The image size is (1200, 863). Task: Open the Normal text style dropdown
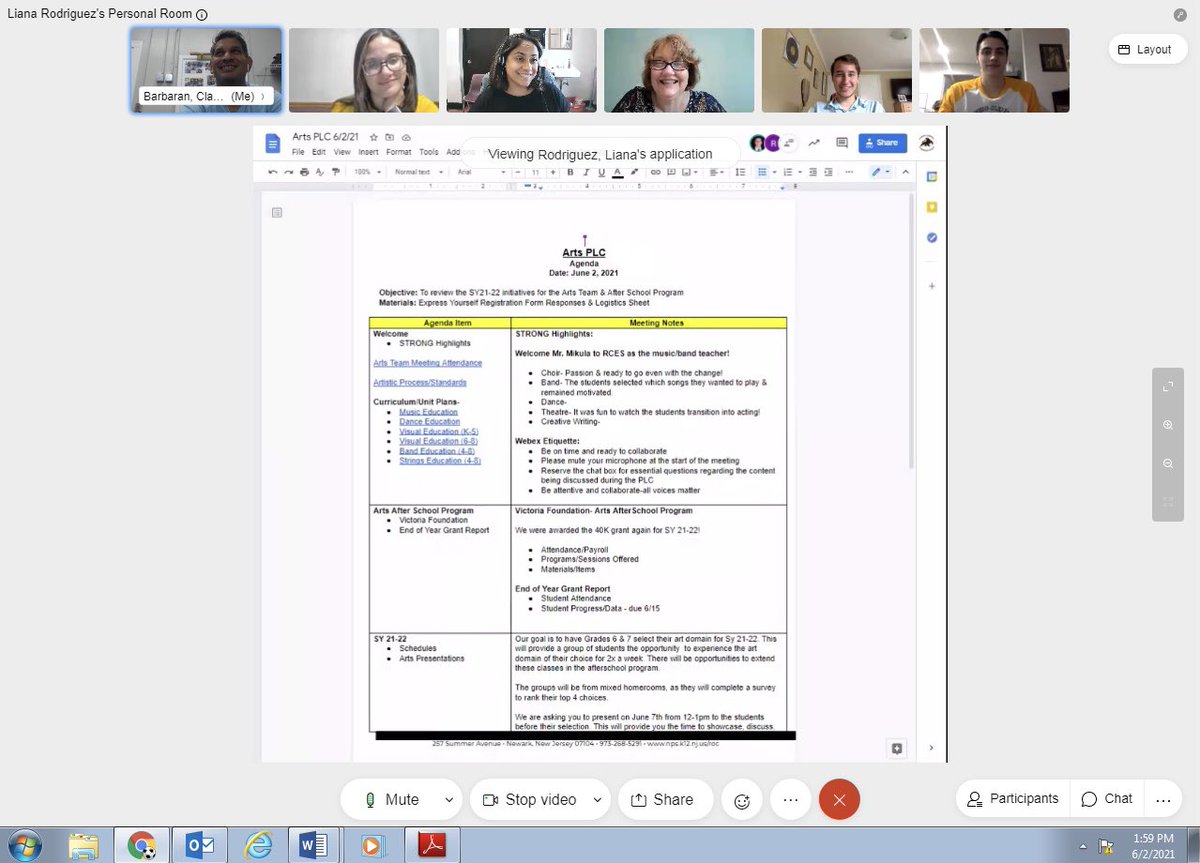[x=418, y=172]
